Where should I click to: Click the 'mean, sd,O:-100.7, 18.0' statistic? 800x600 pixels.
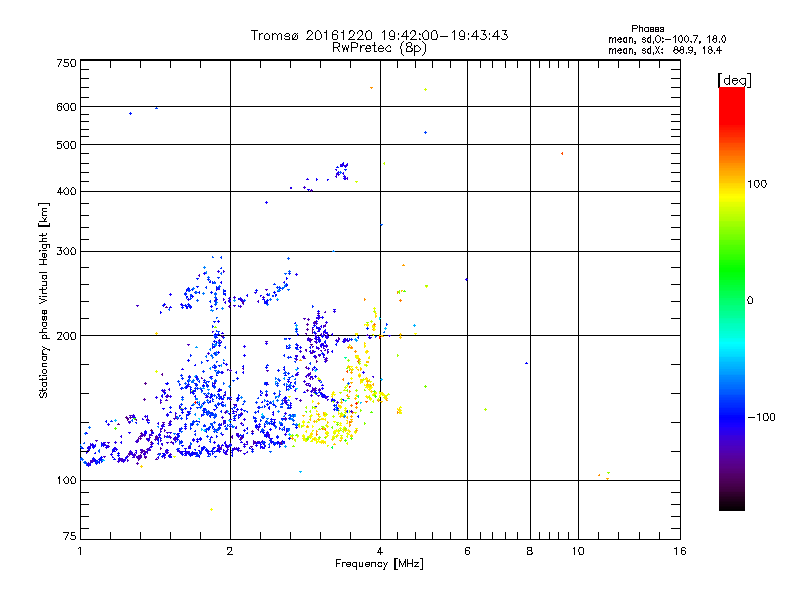pos(667,39)
